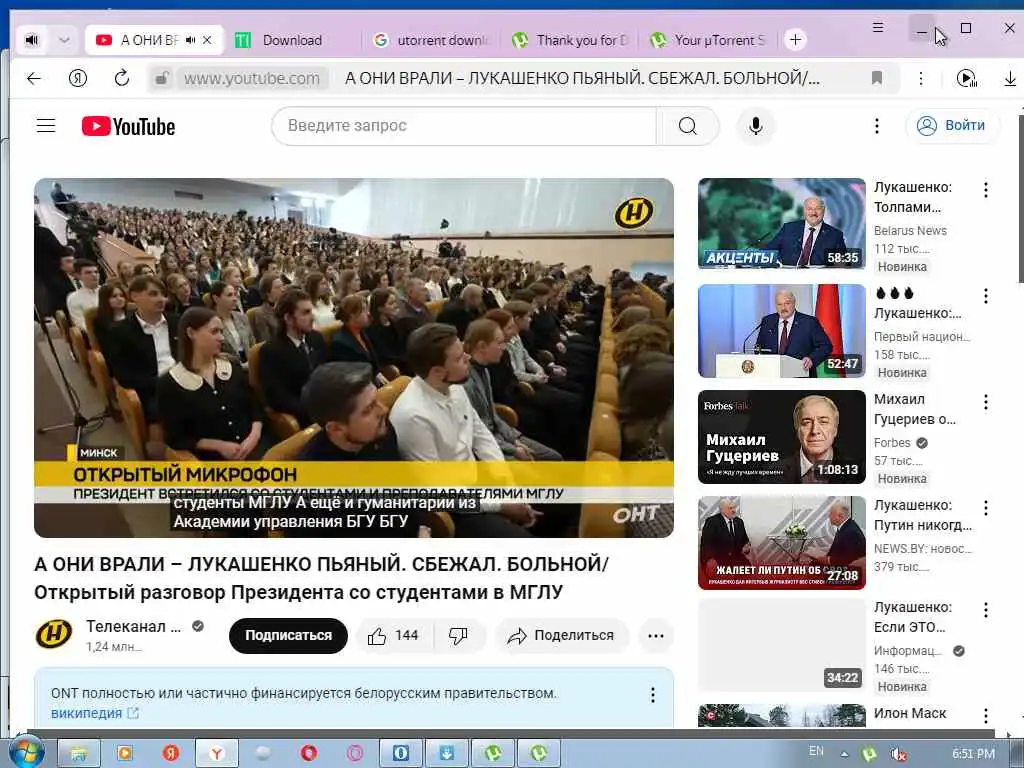This screenshot has height=768, width=1024.
Task: Open a new tab with the plus button
Action: 795,40
